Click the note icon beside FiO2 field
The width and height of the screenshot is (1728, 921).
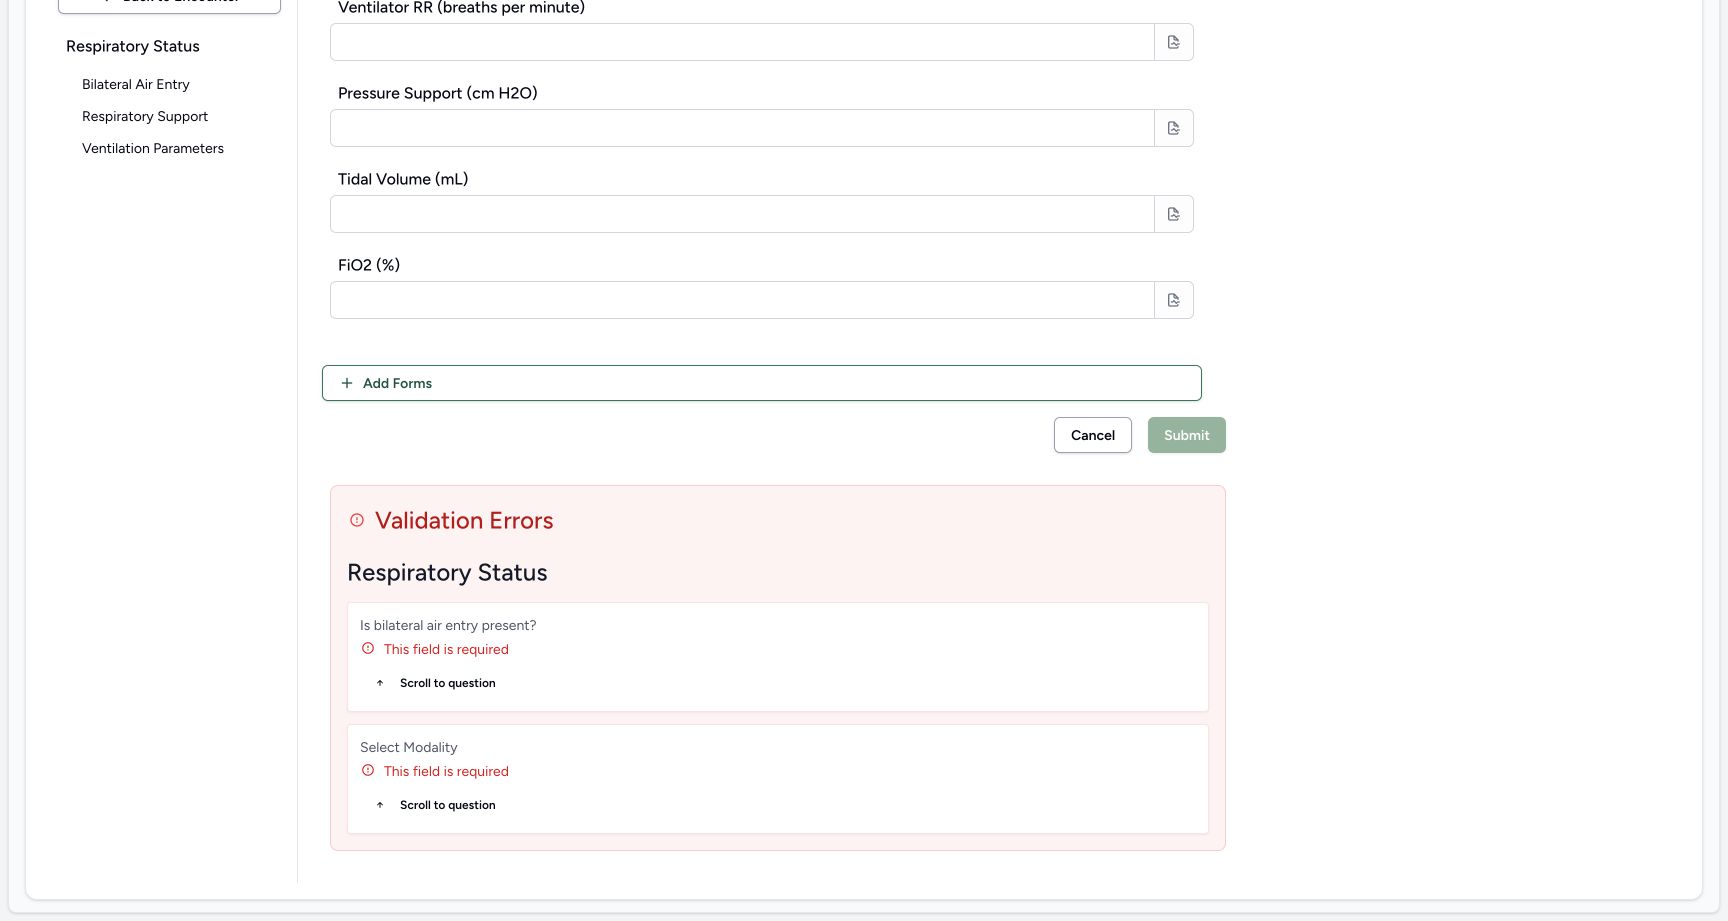1174,300
